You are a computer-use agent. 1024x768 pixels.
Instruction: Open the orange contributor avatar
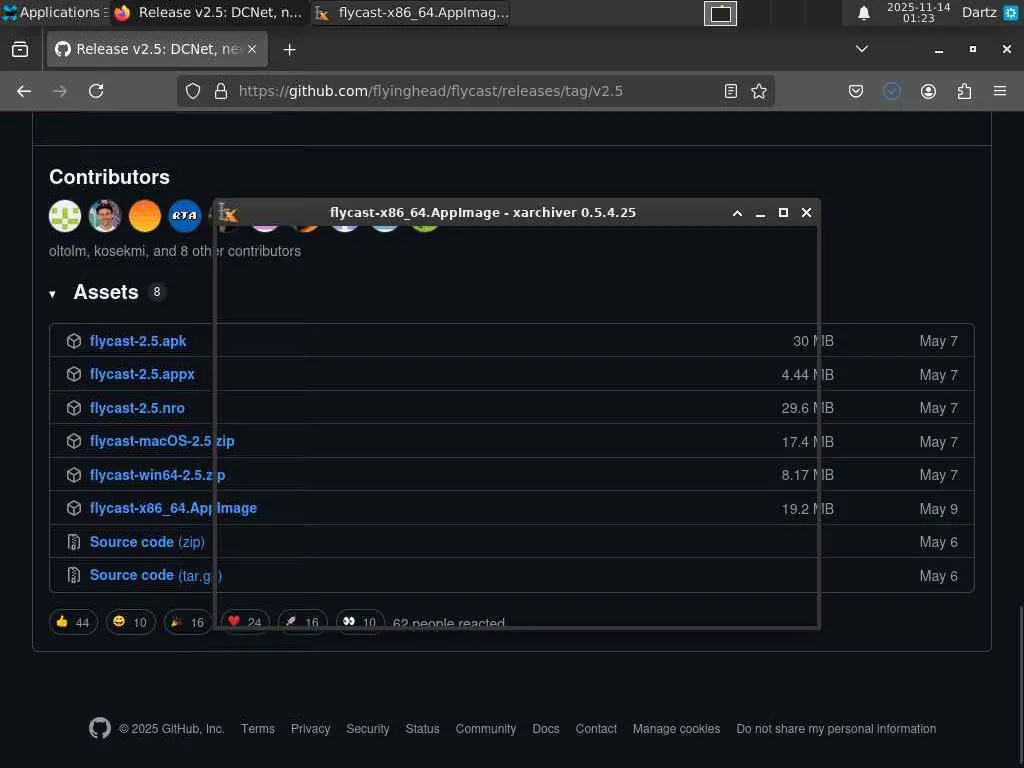point(144,216)
